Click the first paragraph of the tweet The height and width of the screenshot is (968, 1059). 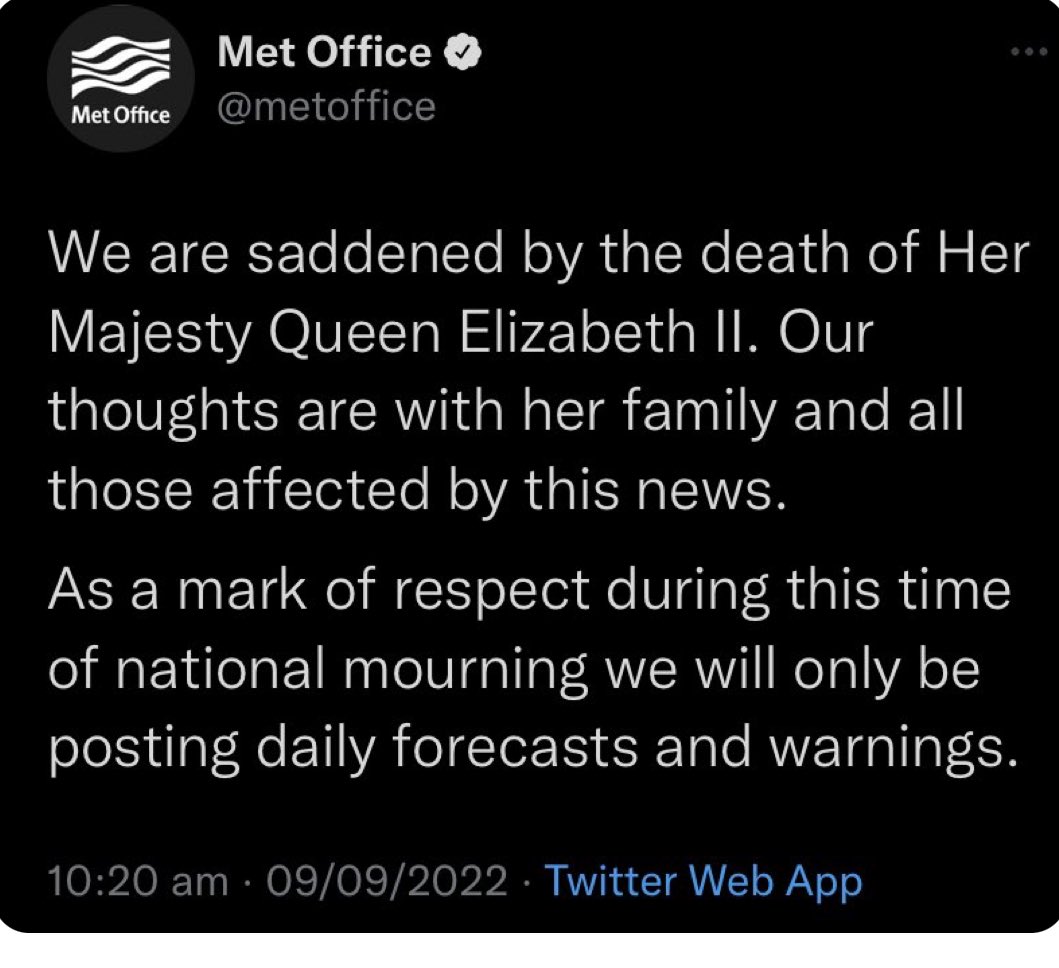pyautogui.click(x=530, y=370)
